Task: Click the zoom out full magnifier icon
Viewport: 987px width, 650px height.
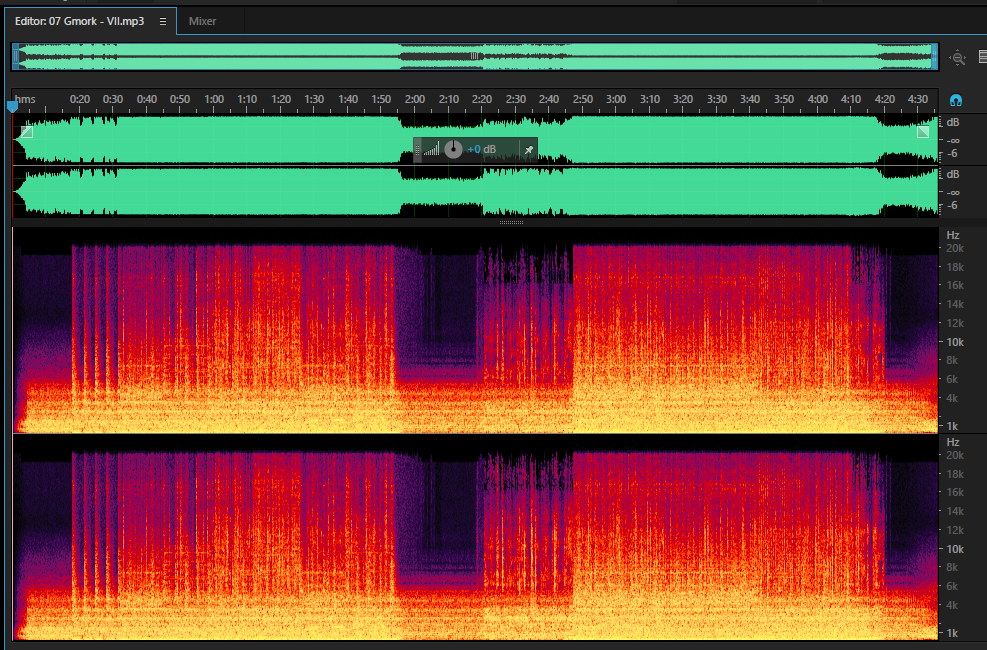Action: (957, 58)
